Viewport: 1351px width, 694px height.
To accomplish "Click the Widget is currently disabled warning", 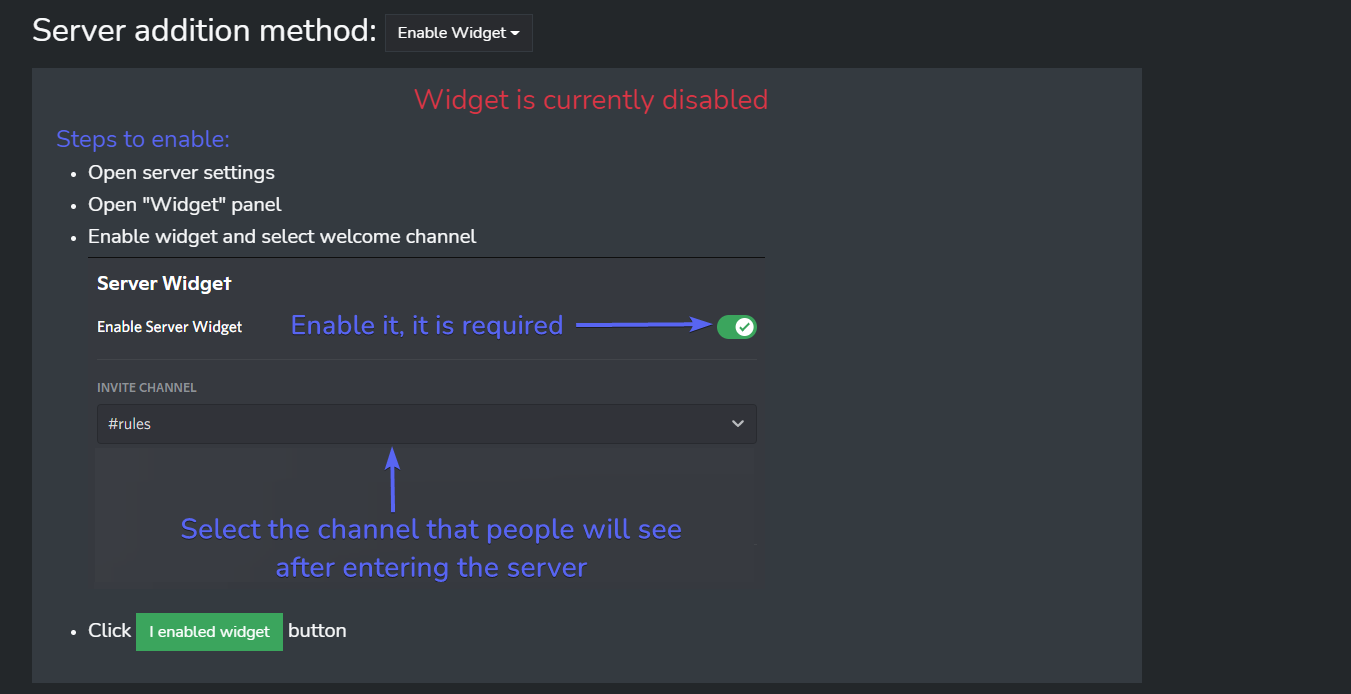I will pyautogui.click(x=590, y=99).
